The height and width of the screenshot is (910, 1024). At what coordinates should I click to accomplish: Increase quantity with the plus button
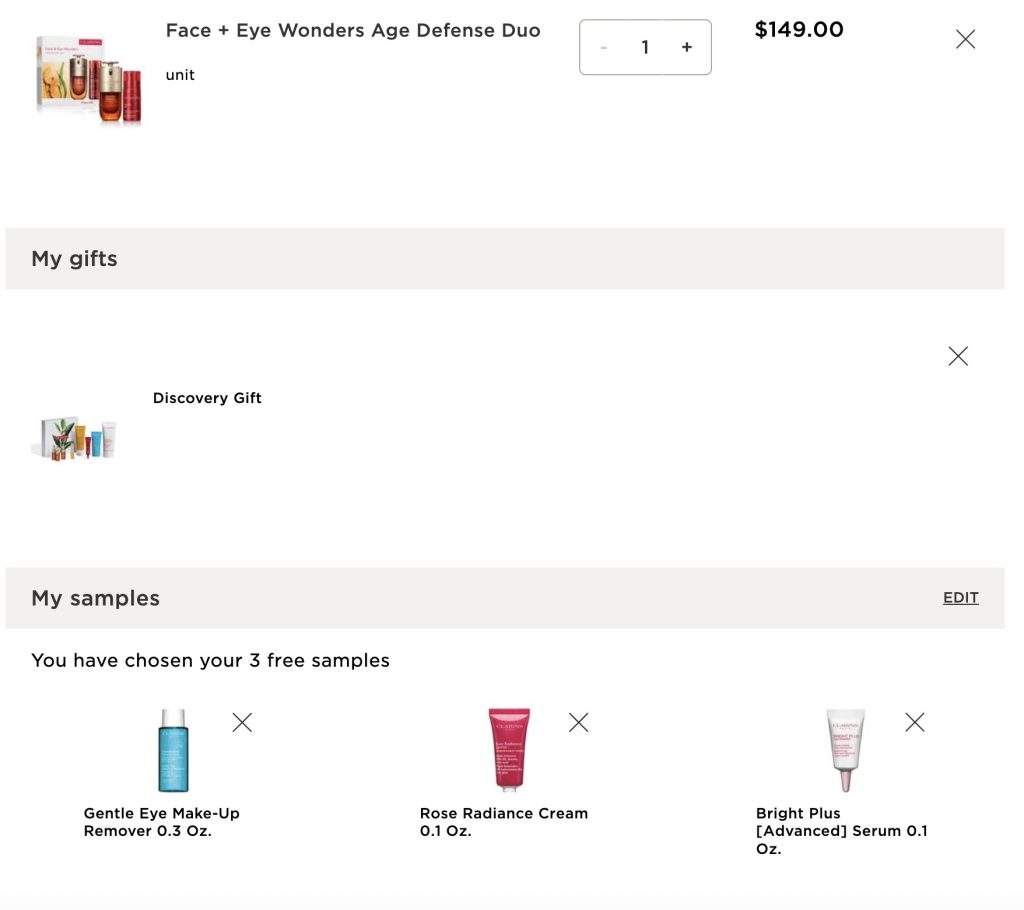(x=687, y=47)
